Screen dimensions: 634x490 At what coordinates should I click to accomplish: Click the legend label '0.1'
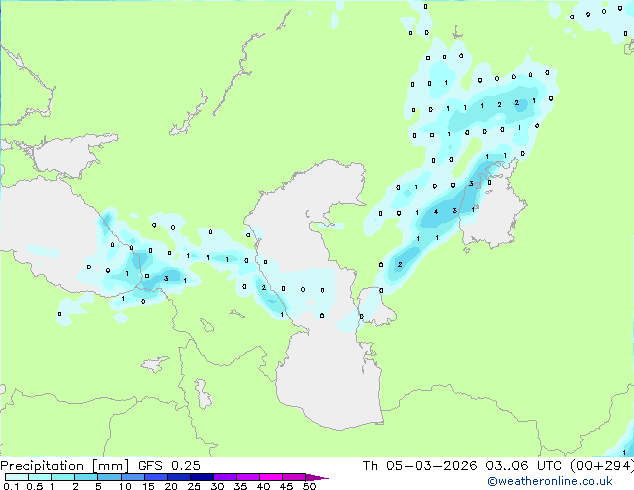pyautogui.click(x=11, y=486)
